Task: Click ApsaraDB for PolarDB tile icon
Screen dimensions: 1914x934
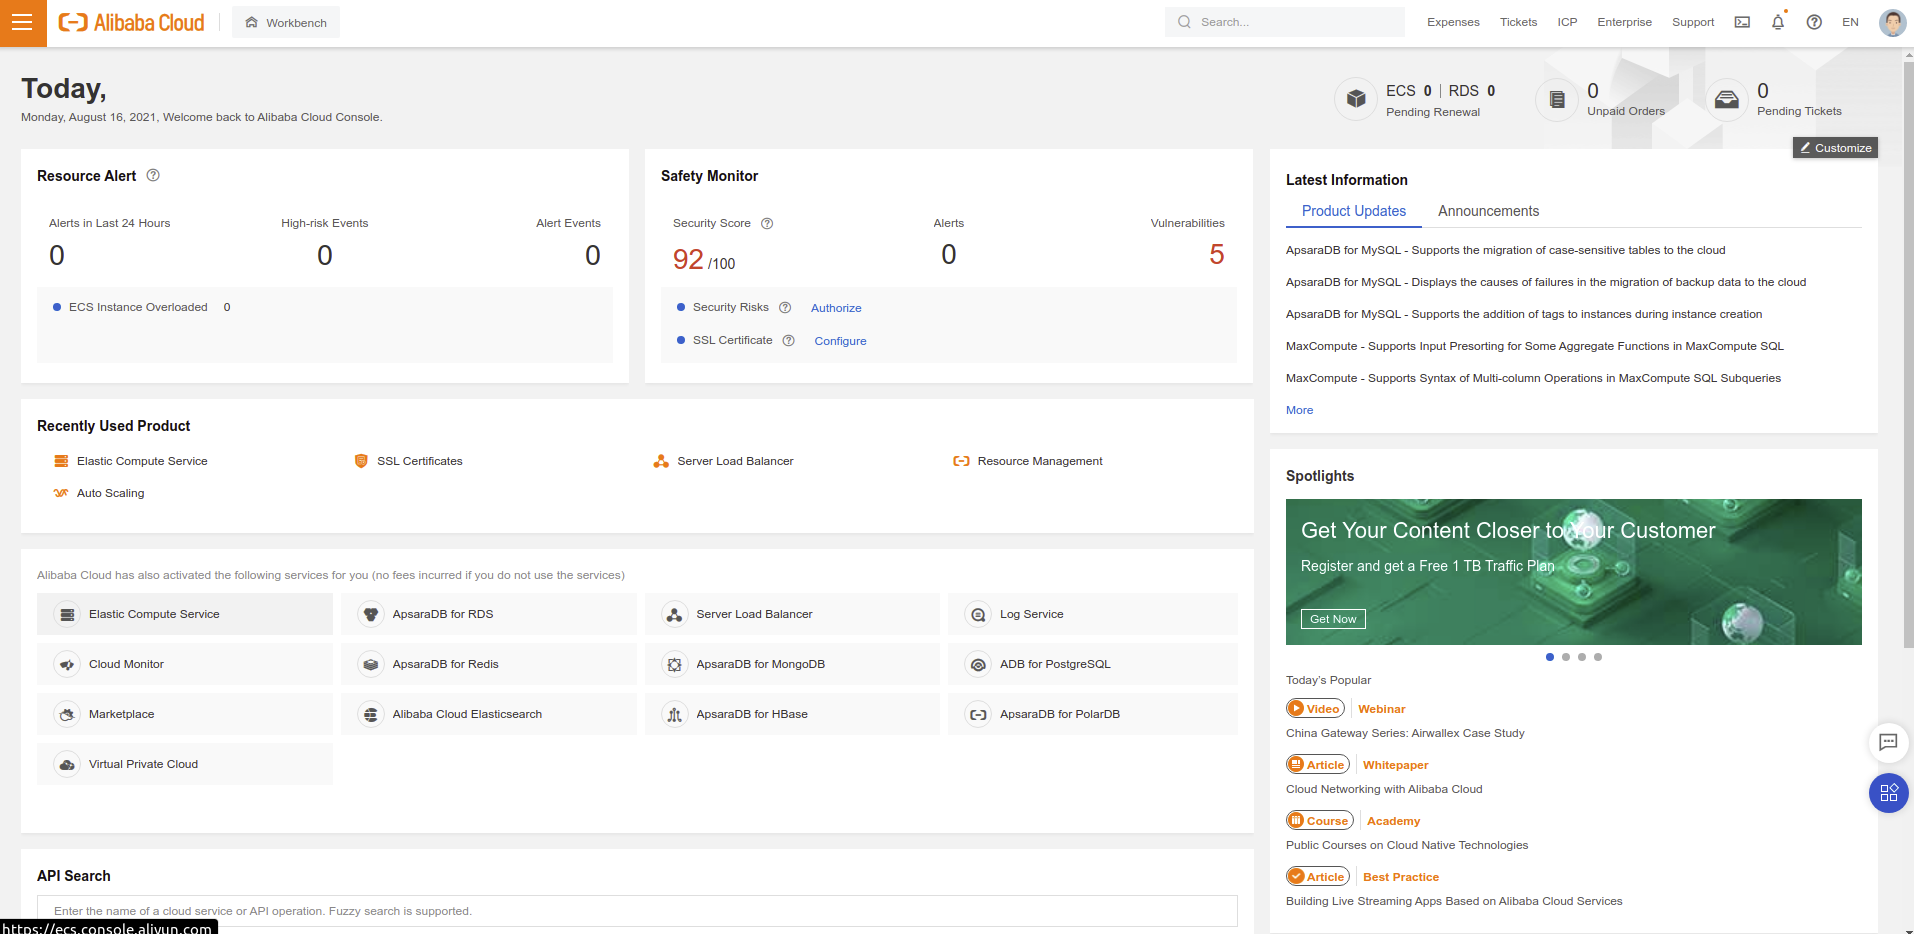Action: point(978,714)
